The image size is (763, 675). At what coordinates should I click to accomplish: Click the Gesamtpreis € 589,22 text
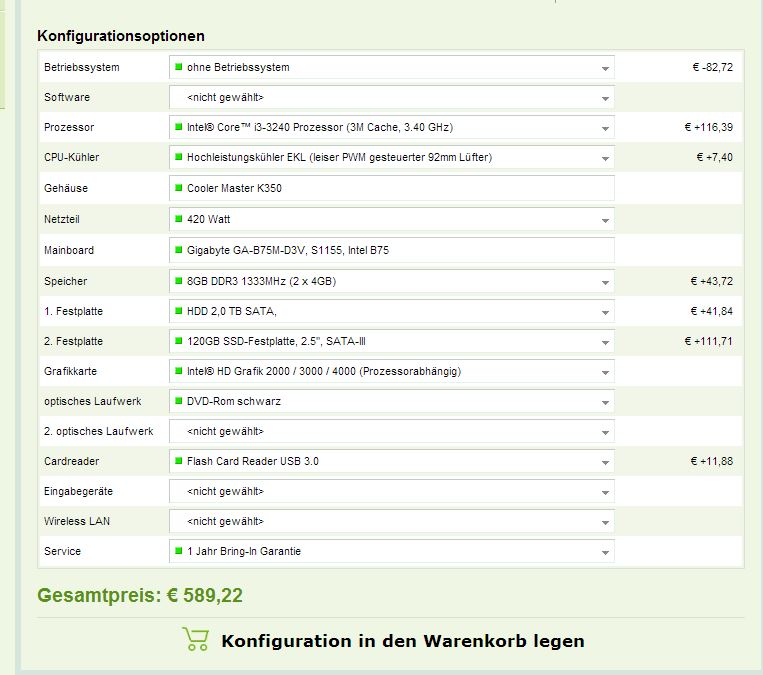(140, 596)
